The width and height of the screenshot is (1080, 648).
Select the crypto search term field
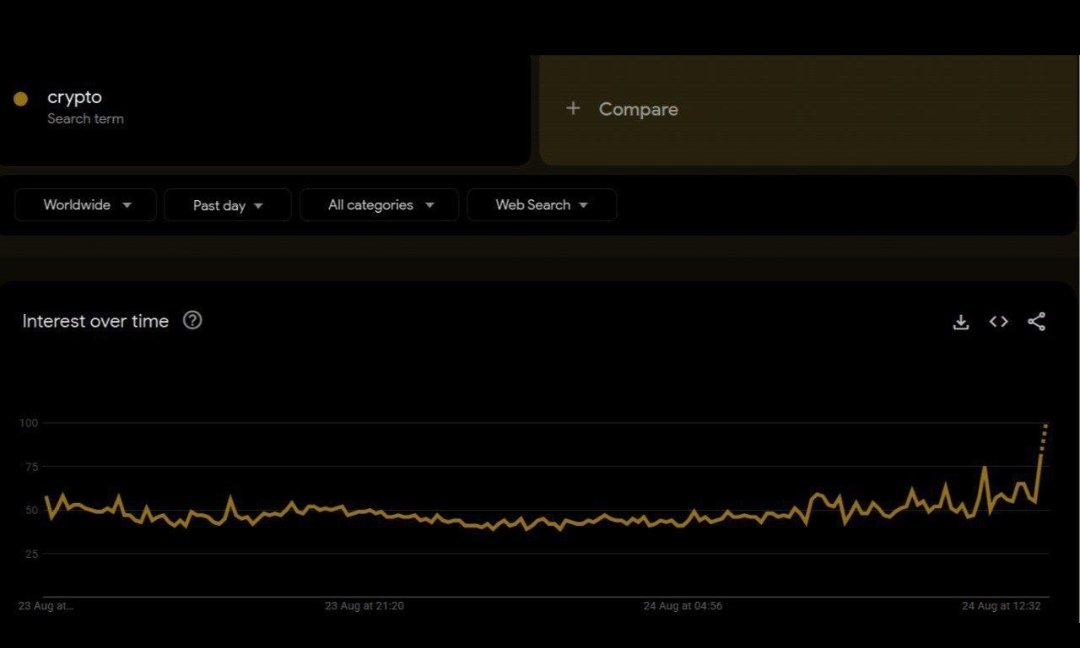[264, 110]
